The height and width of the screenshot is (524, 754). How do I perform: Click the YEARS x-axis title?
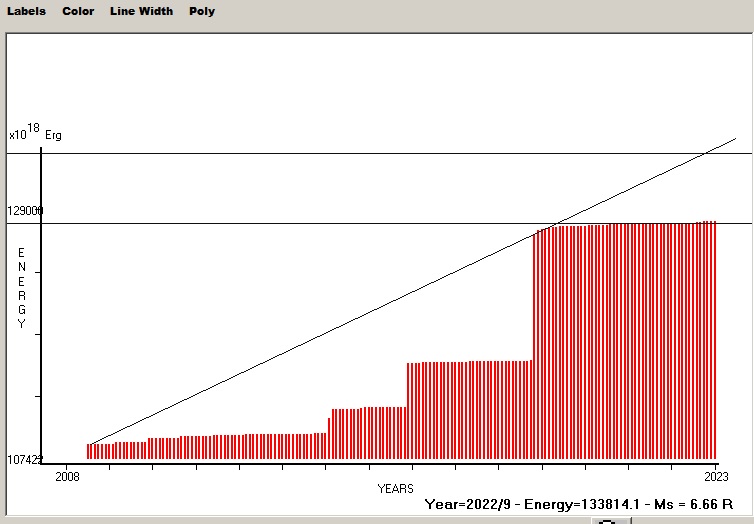(395, 488)
